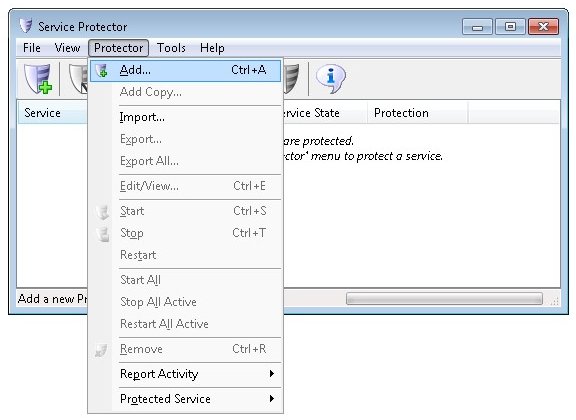Click the Protection column header

(417, 113)
